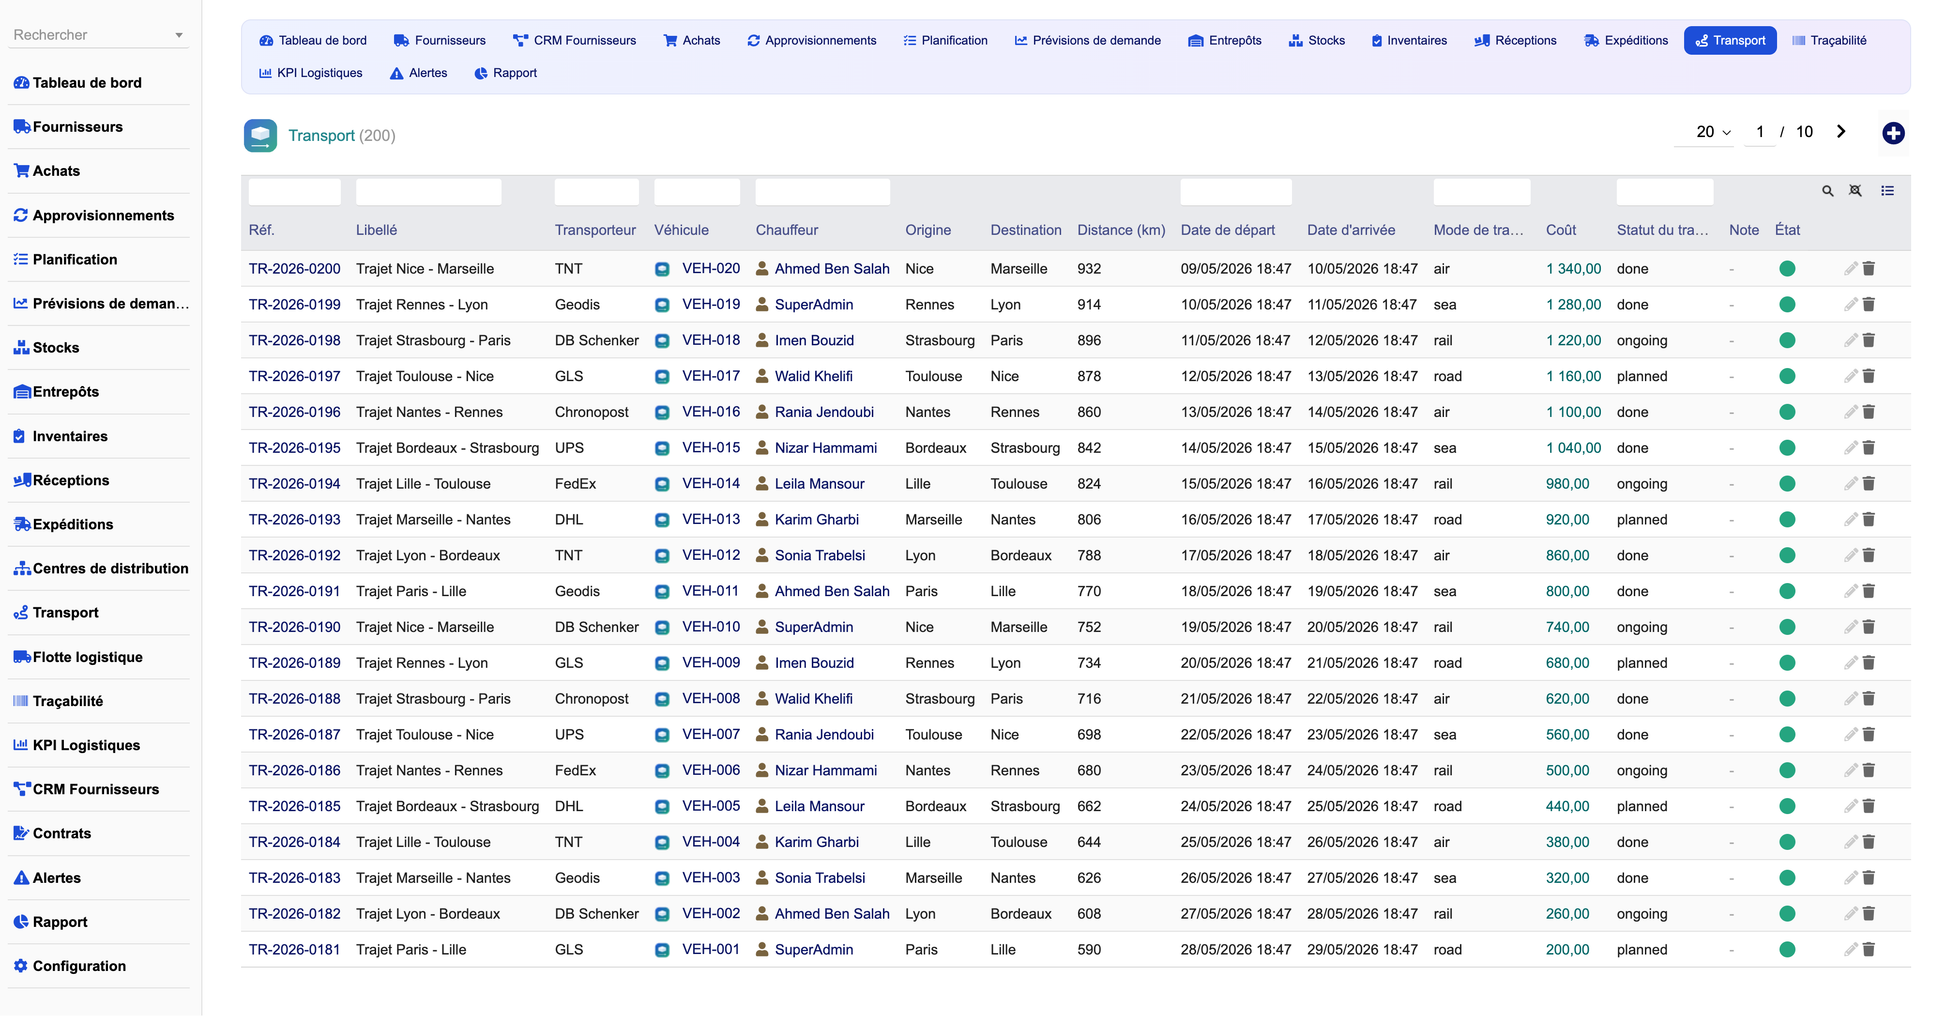This screenshot has height=1016, width=1946.
Task: Delete transport TR-2026-0195 with trash icon
Action: point(1868,448)
